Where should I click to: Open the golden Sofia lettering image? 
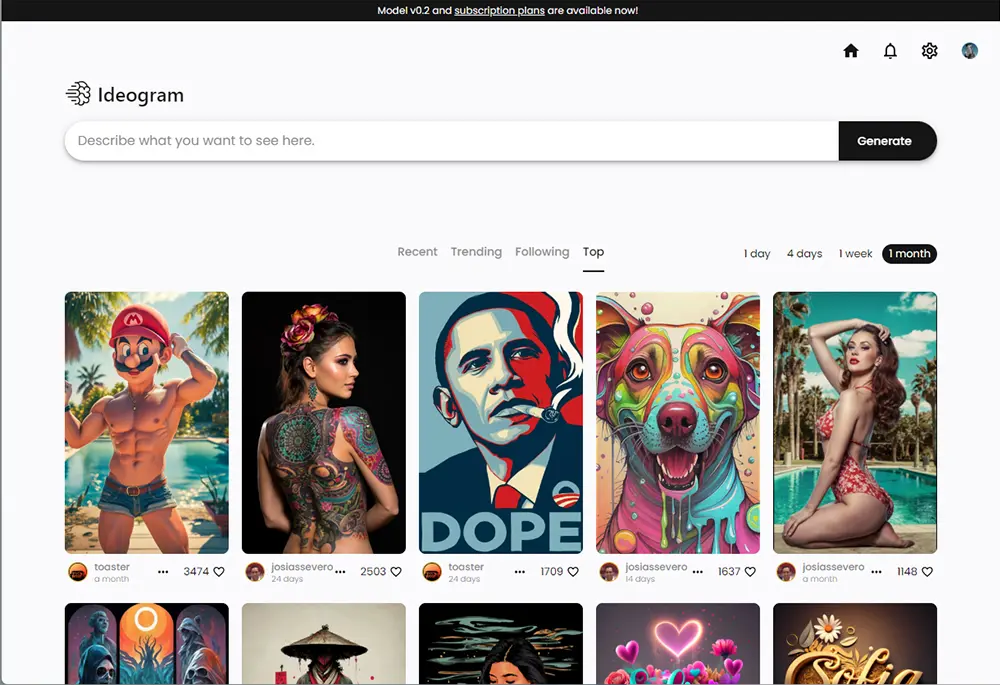[855, 644]
